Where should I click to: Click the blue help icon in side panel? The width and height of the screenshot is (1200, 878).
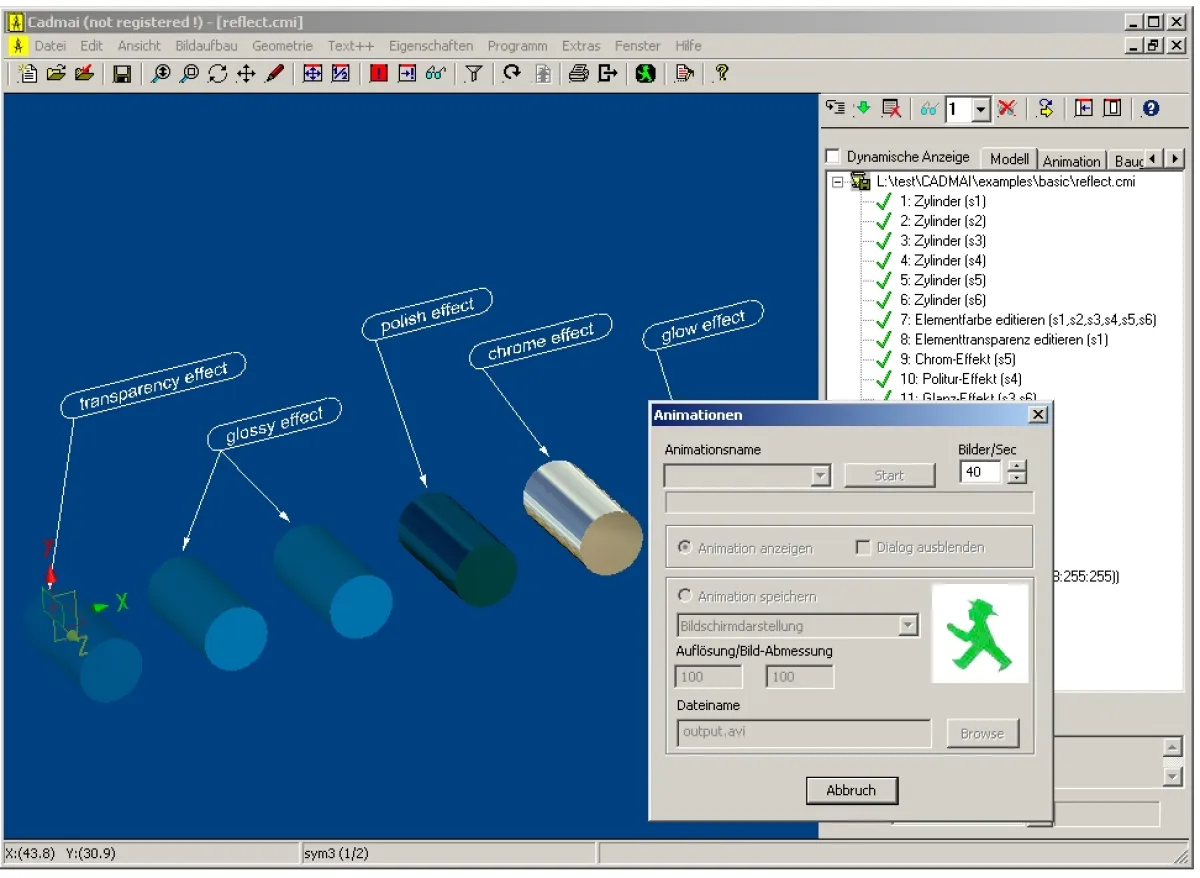point(1150,109)
